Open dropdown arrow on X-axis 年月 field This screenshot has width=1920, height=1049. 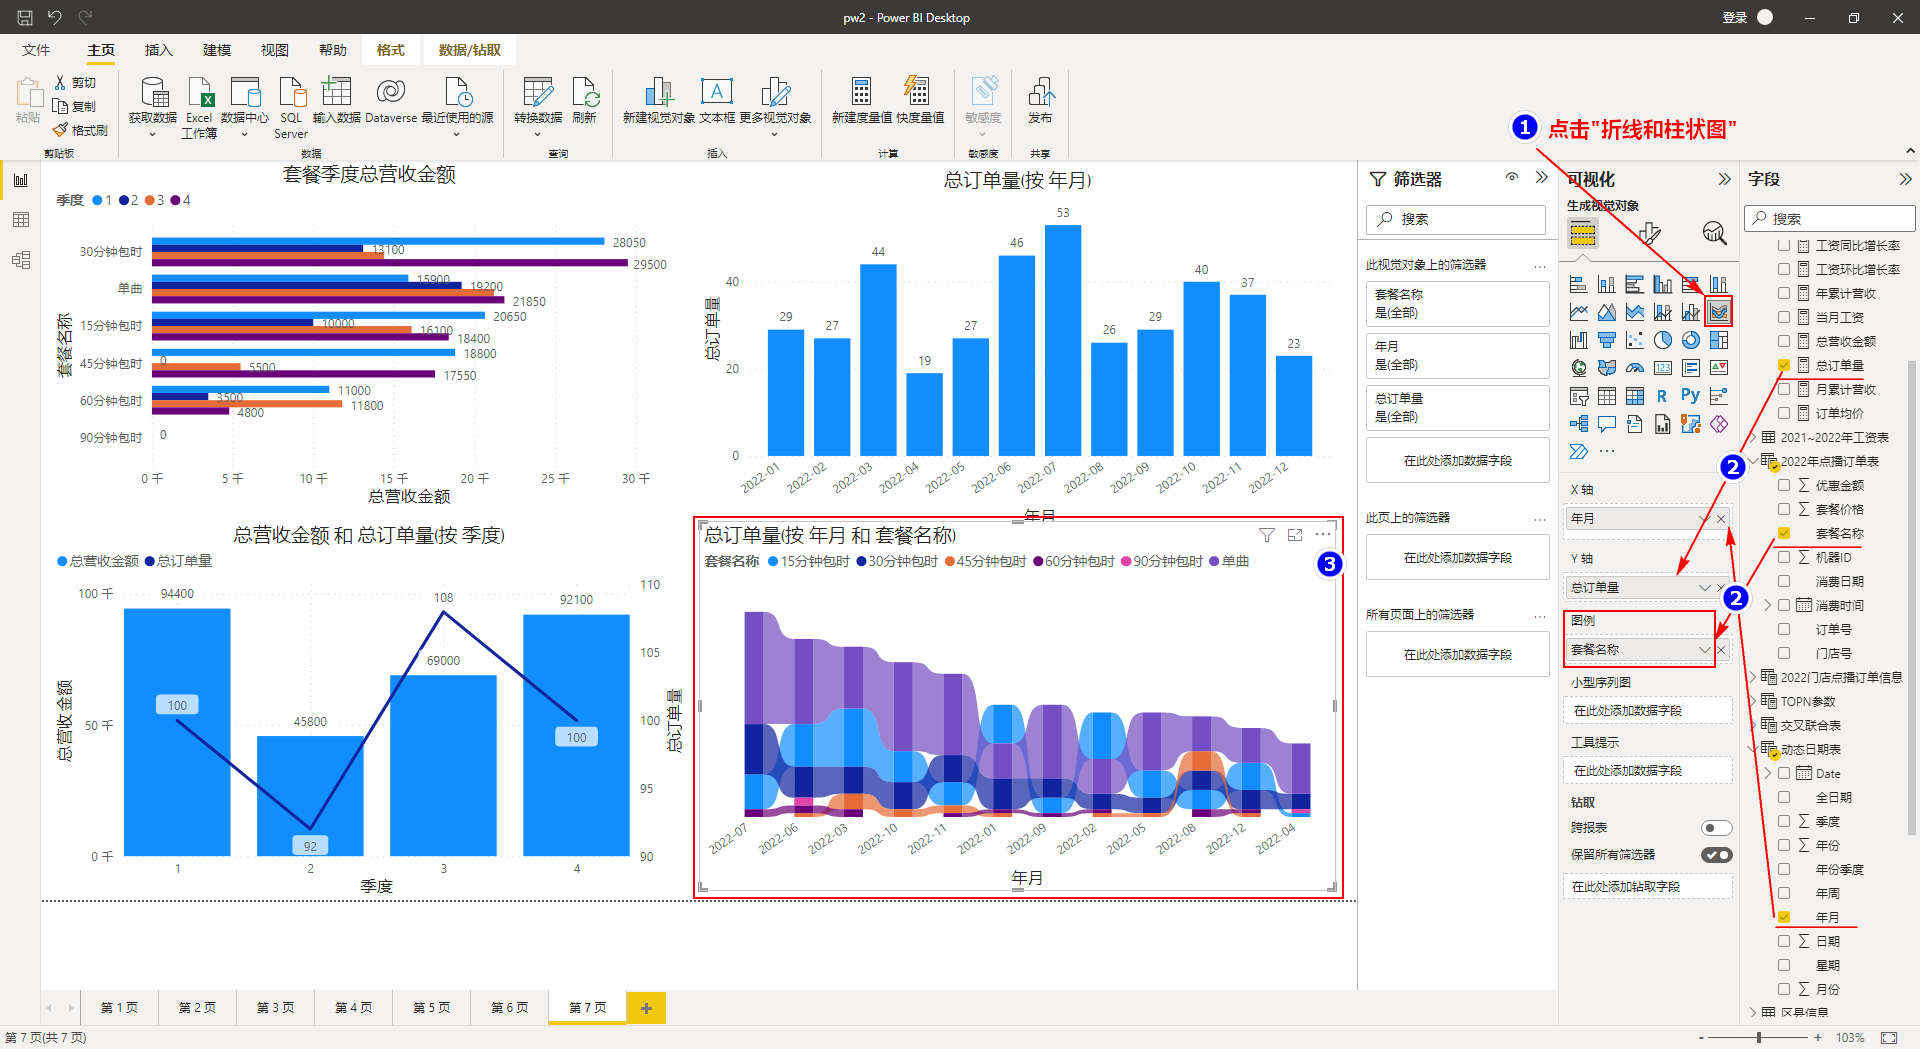coord(1704,518)
